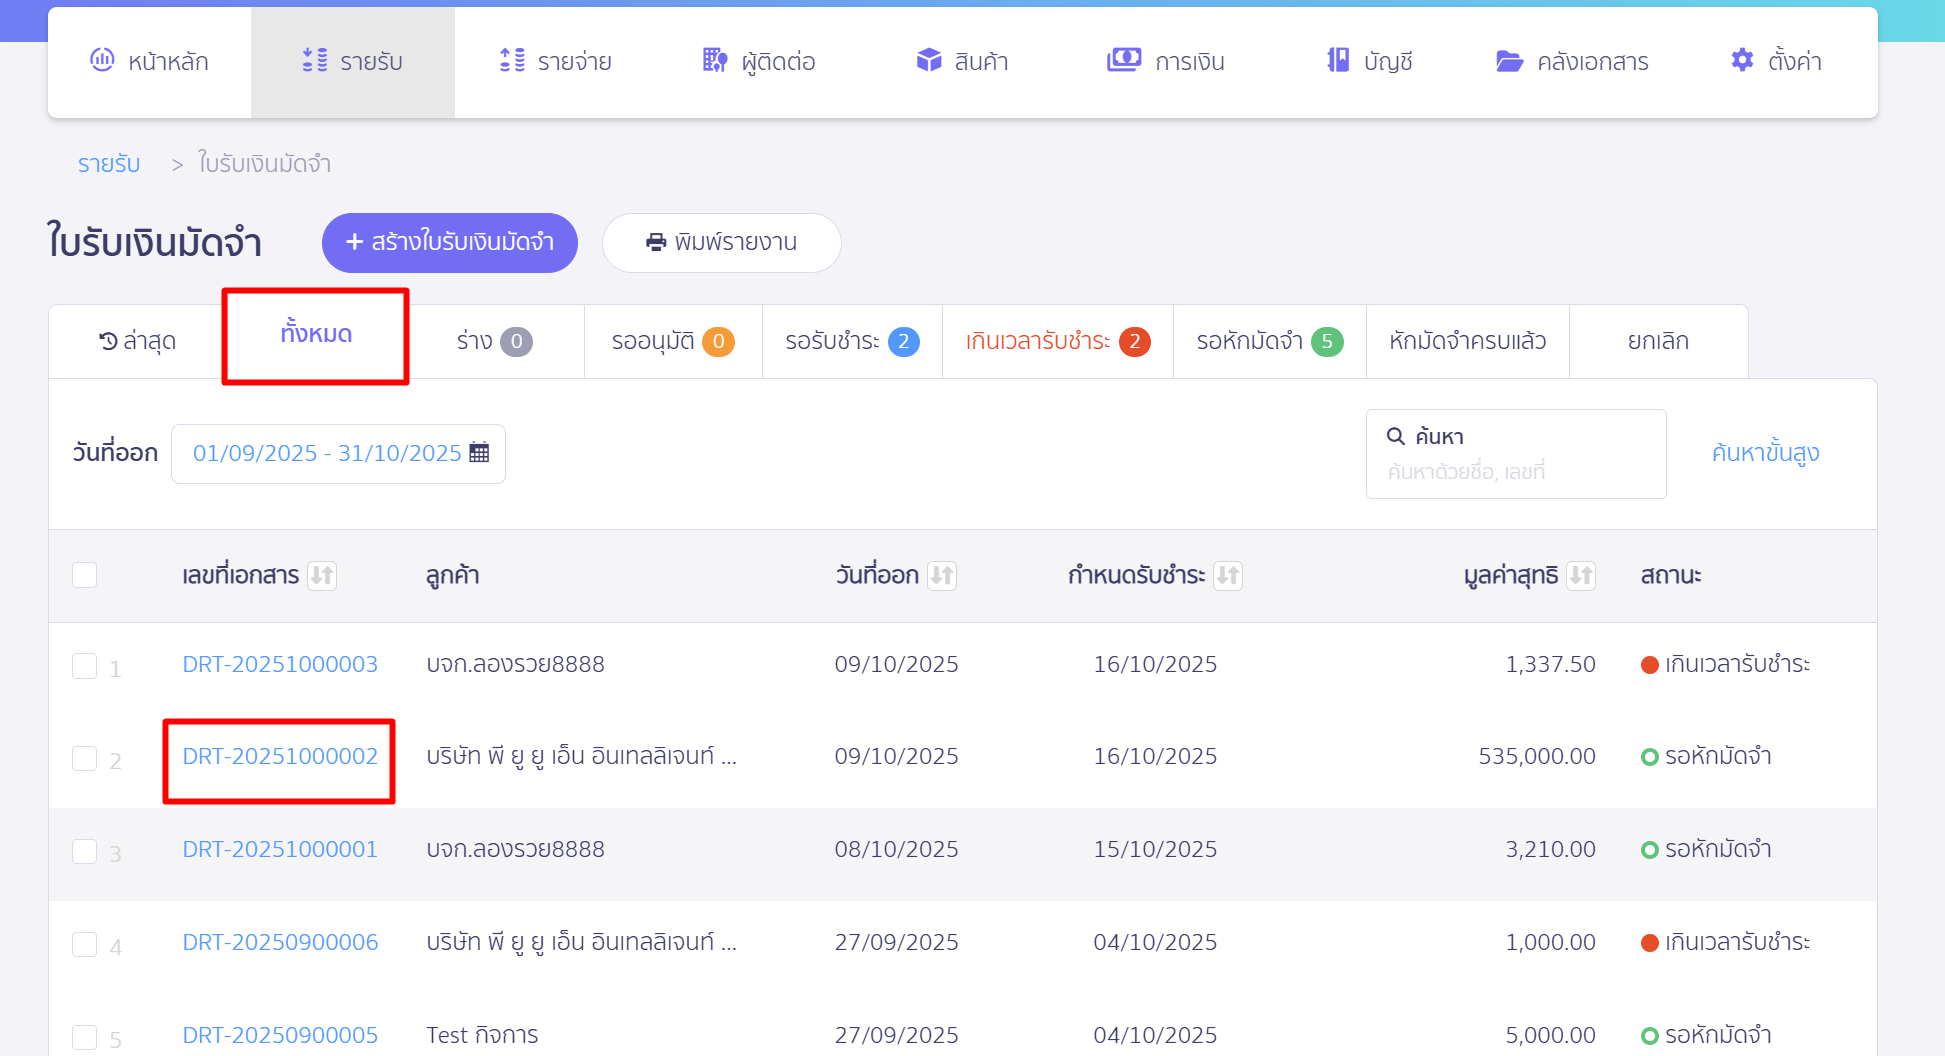Image resolution: width=1945 pixels, height=1056 pixels.
Task: Click the home dashboard icon in navigation
Action: [x=102, y=61]
